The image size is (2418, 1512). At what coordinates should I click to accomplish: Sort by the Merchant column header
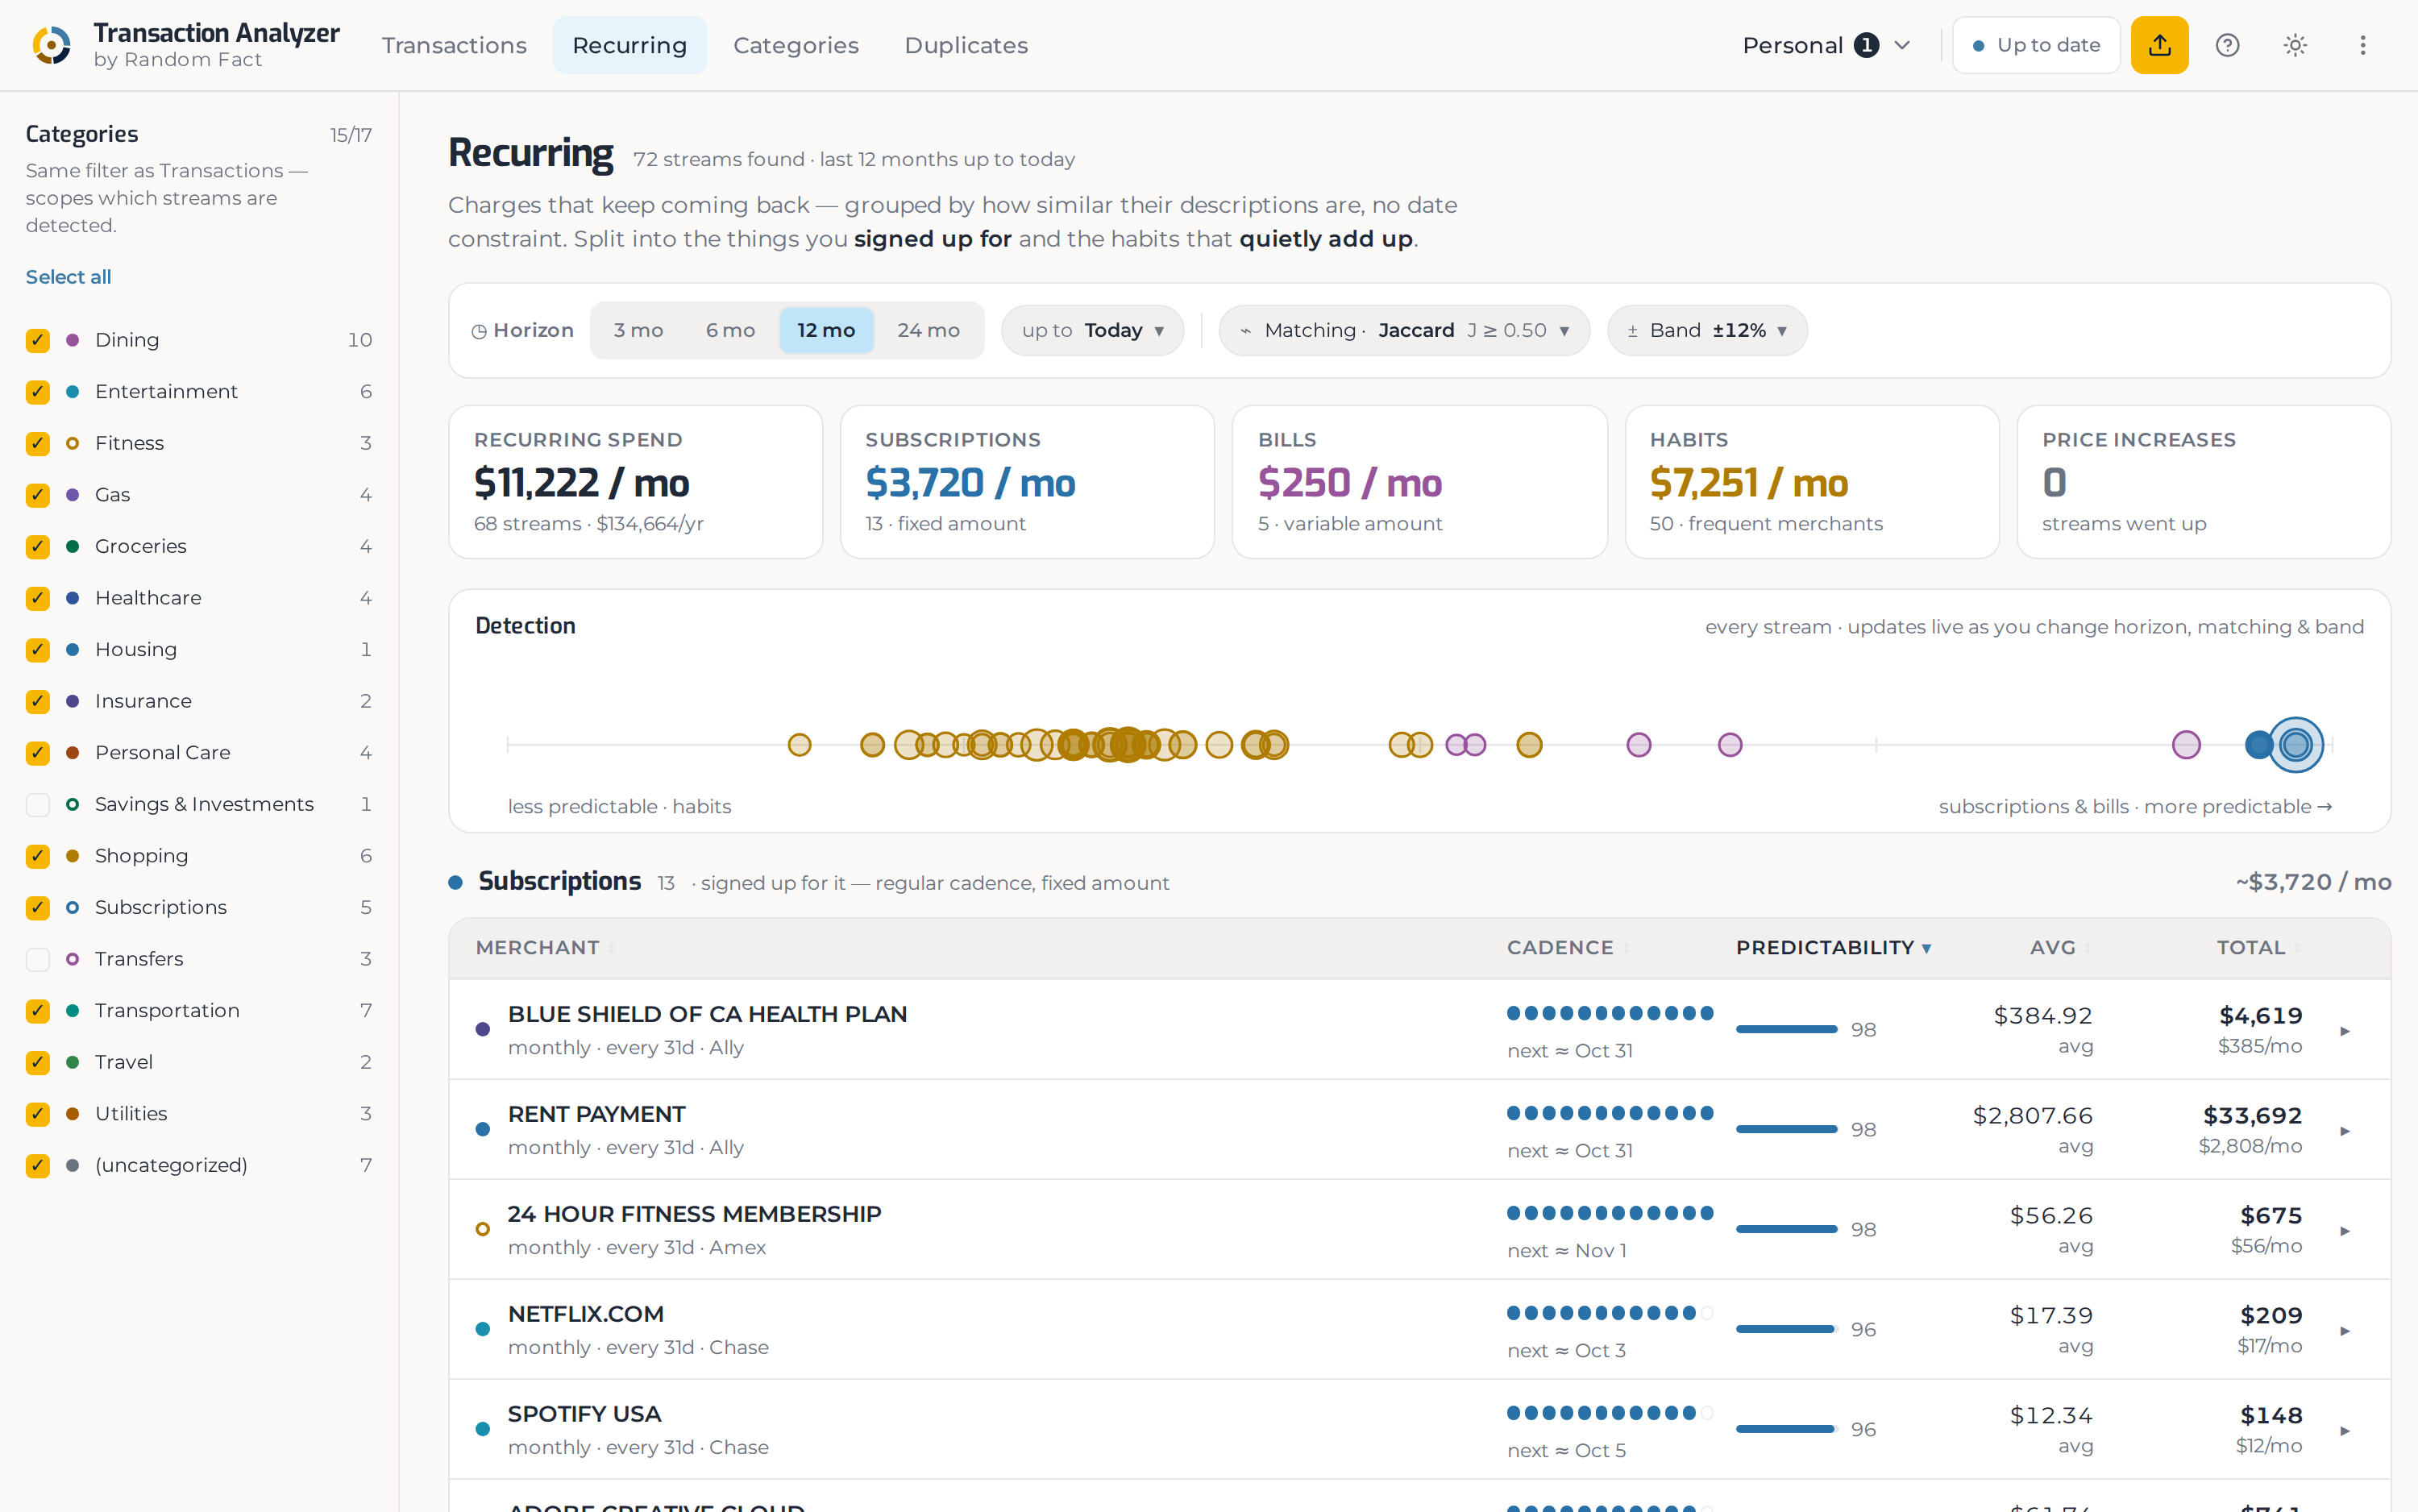pos(545,947)
